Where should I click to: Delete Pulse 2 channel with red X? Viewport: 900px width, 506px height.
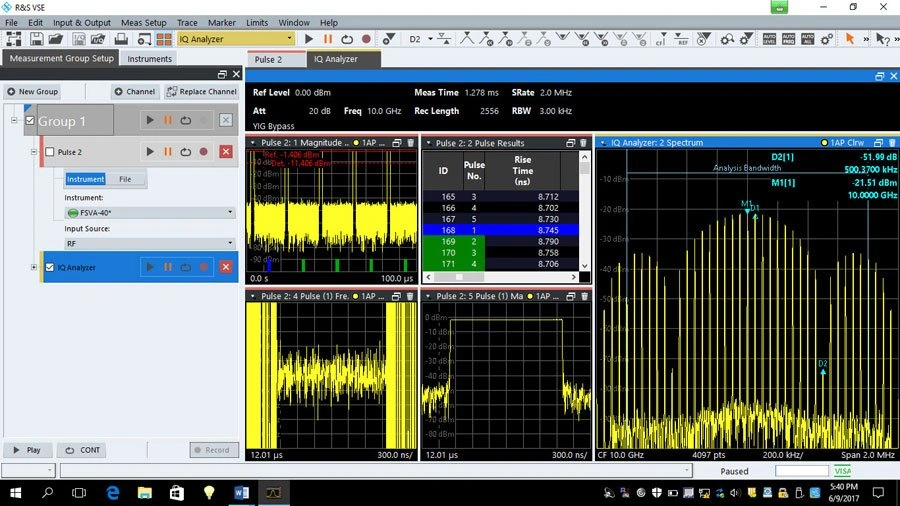tap(226, 152)
